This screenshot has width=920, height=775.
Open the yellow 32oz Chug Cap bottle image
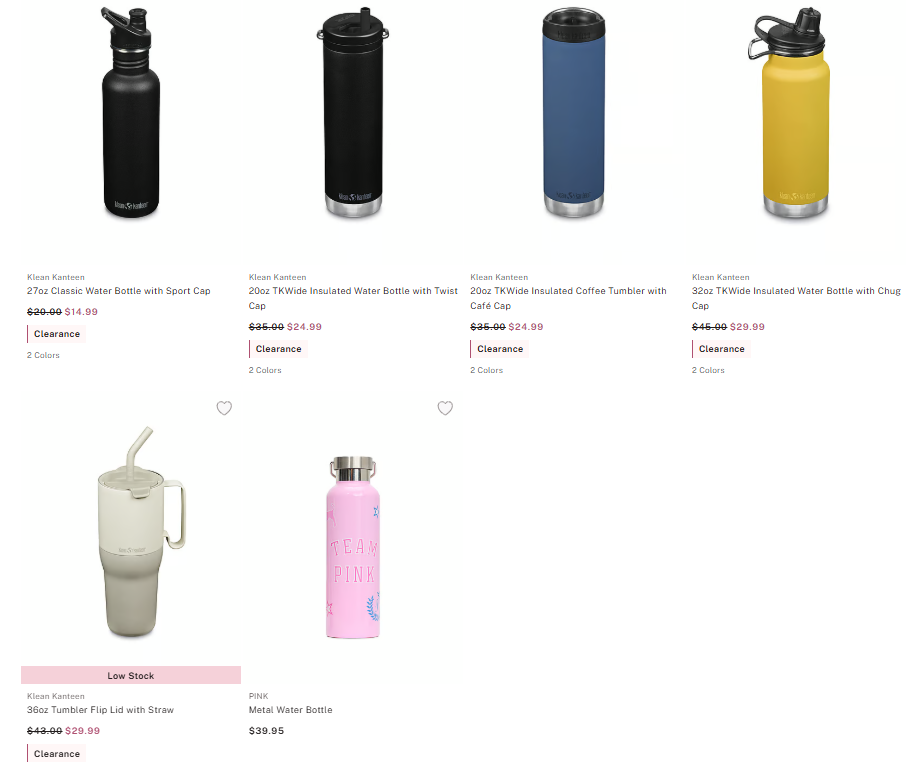(x=792, y=112)
